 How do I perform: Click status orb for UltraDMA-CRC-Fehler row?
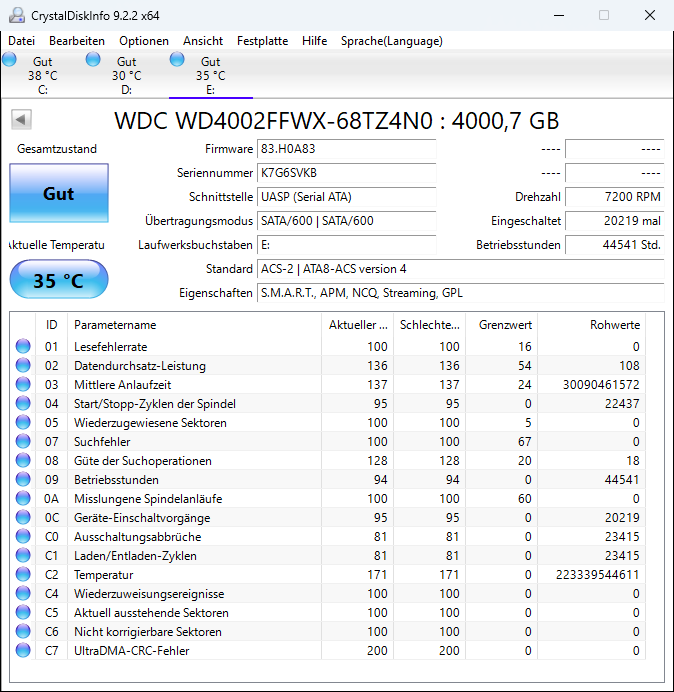coord(23,650)
